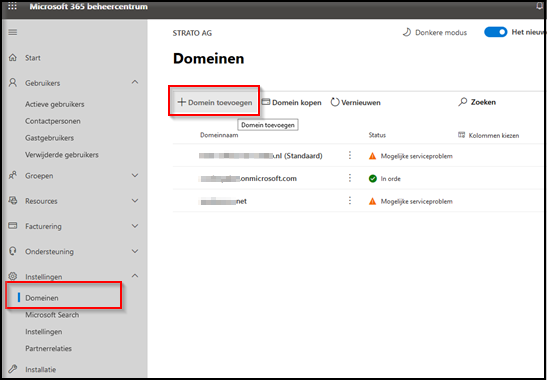547x380 pixels.
Task: Click the Instellingen gear icon
Action: click(x=13, y=276)
